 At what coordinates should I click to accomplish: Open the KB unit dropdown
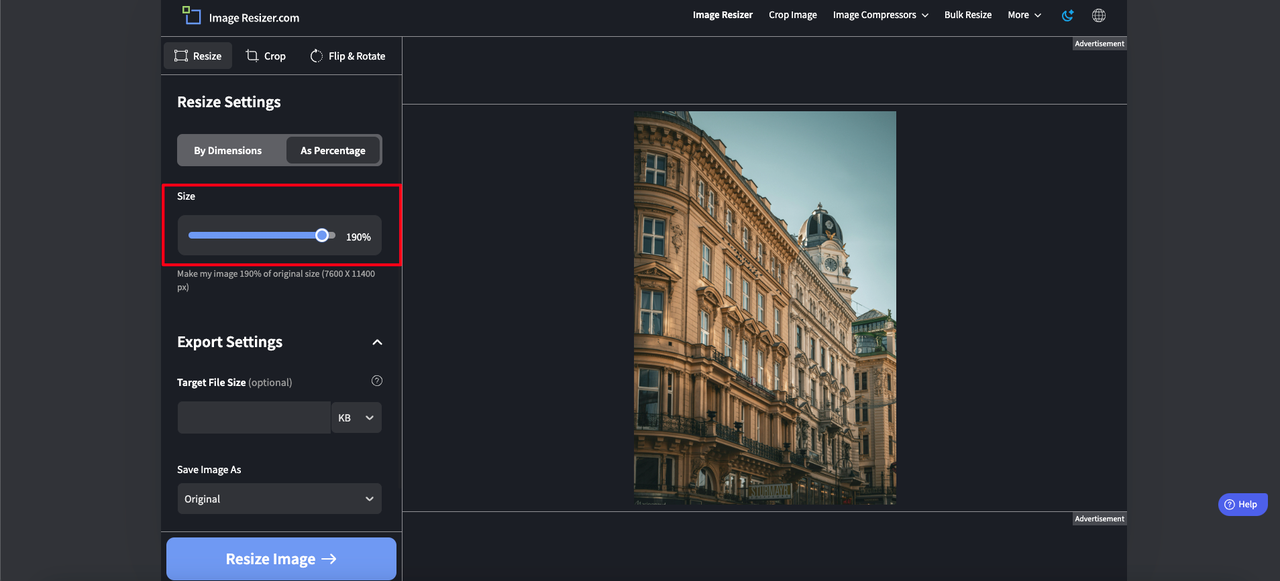[357, 418]
